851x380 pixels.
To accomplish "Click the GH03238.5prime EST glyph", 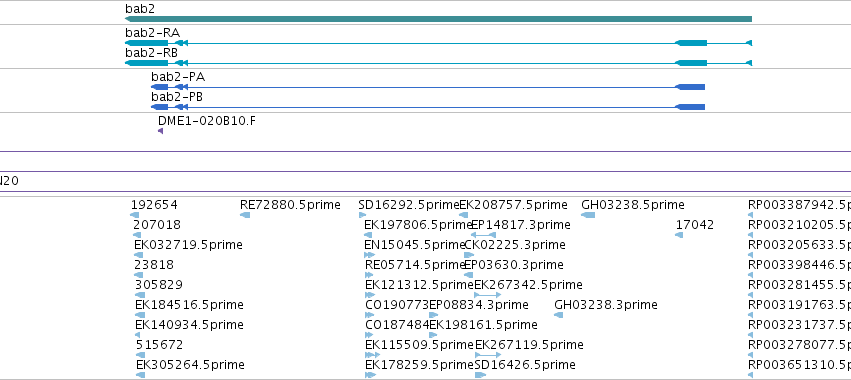I will pos(588,215).
